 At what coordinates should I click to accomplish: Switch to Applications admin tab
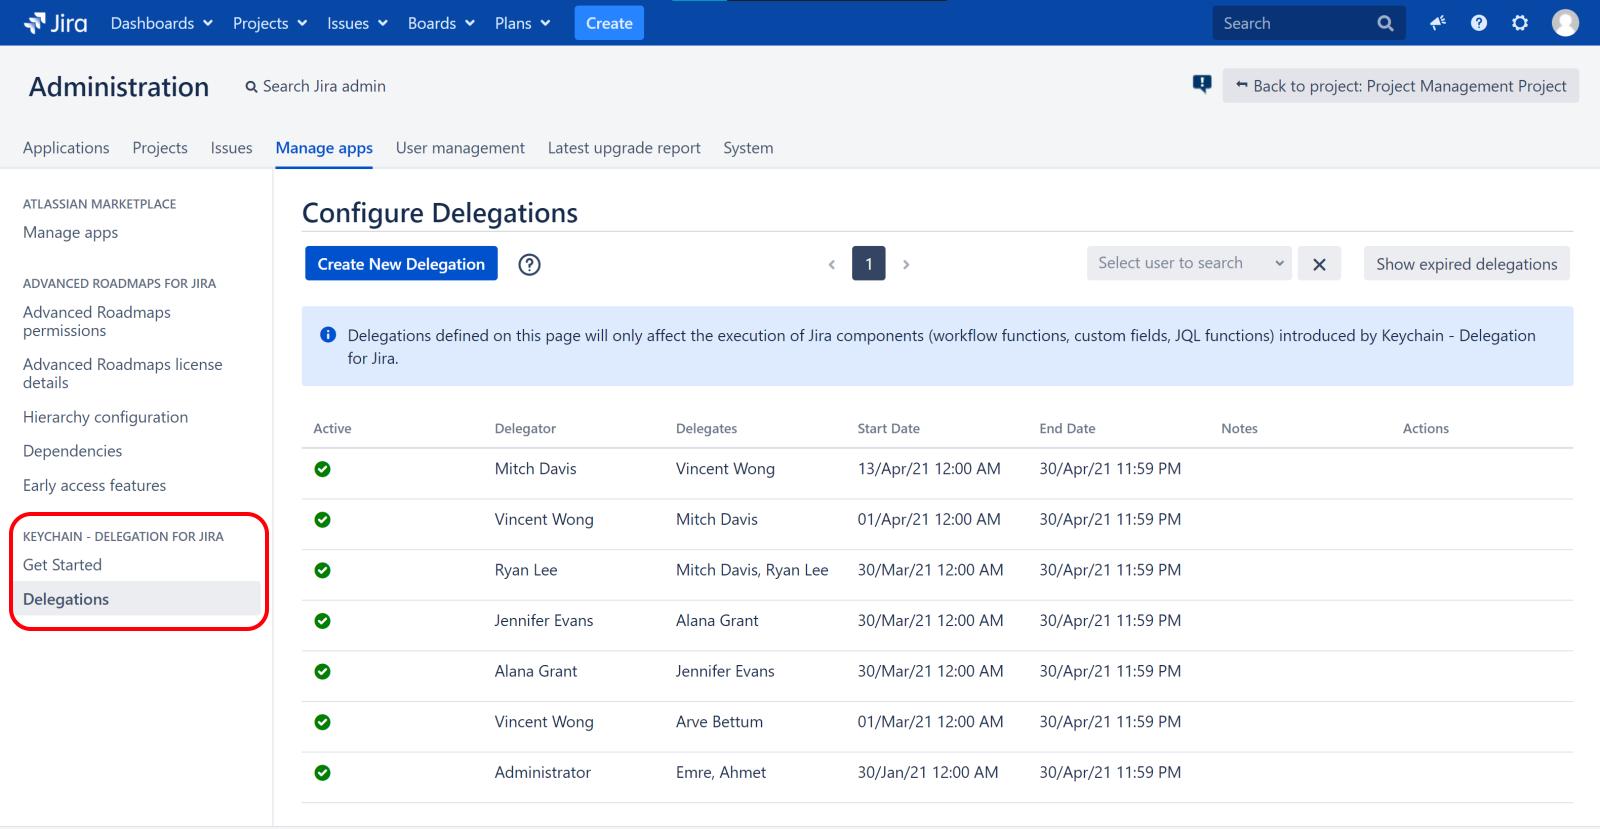coord(66,148)
